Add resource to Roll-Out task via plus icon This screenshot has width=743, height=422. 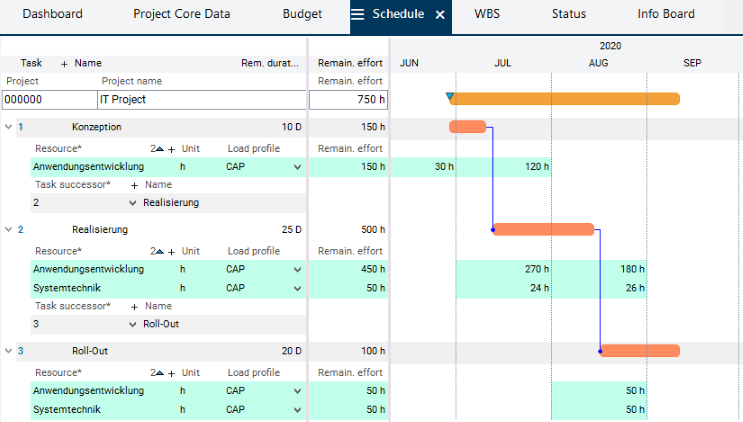[171, 373]
